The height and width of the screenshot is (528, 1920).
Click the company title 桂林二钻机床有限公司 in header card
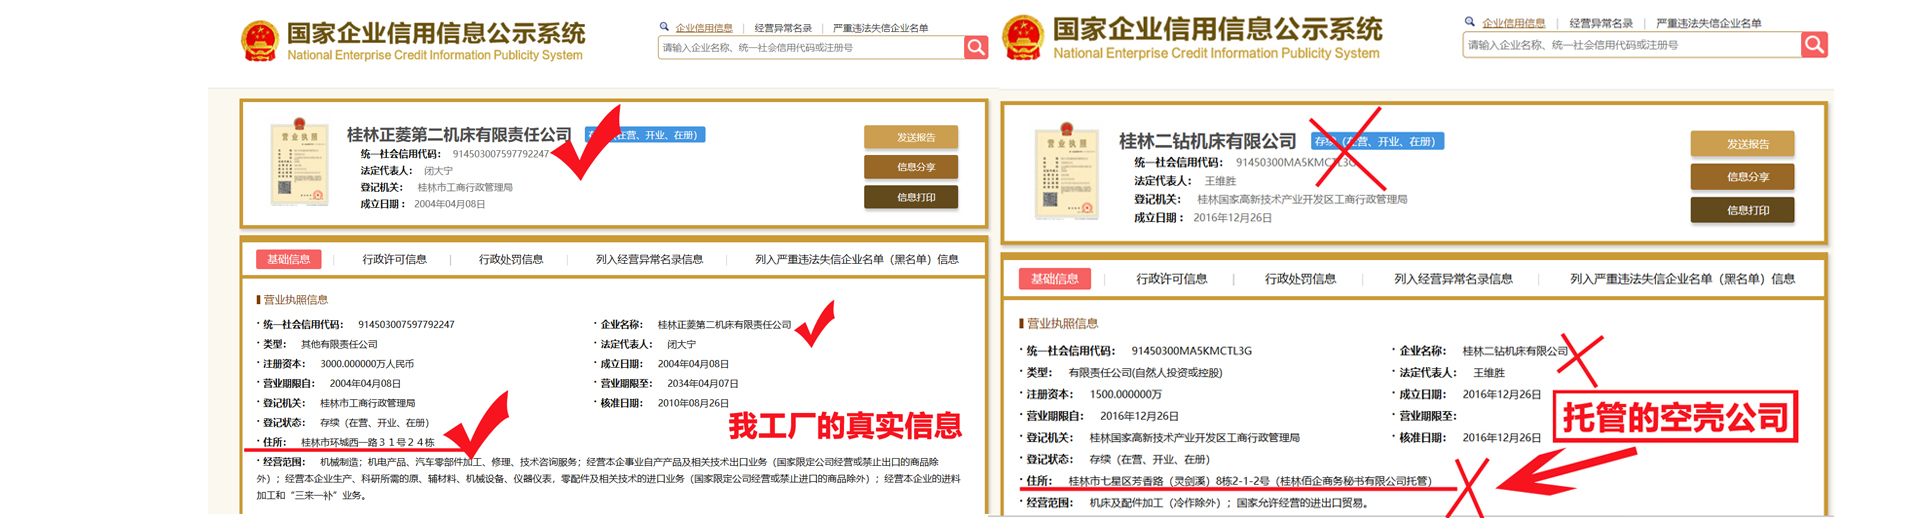pyautogui.click(x=1207, y=141)
